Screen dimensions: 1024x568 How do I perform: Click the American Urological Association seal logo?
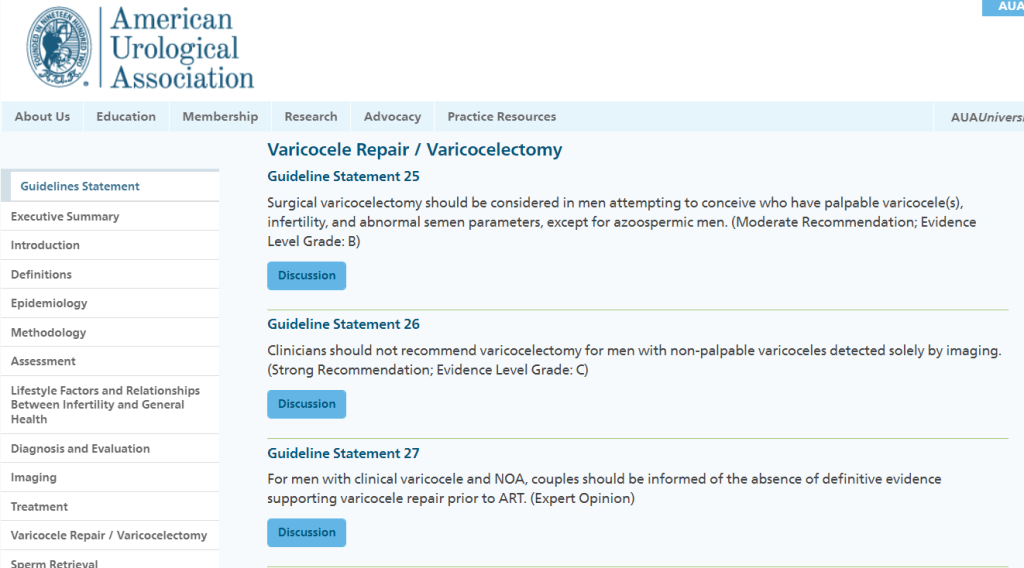click(59, 46)
